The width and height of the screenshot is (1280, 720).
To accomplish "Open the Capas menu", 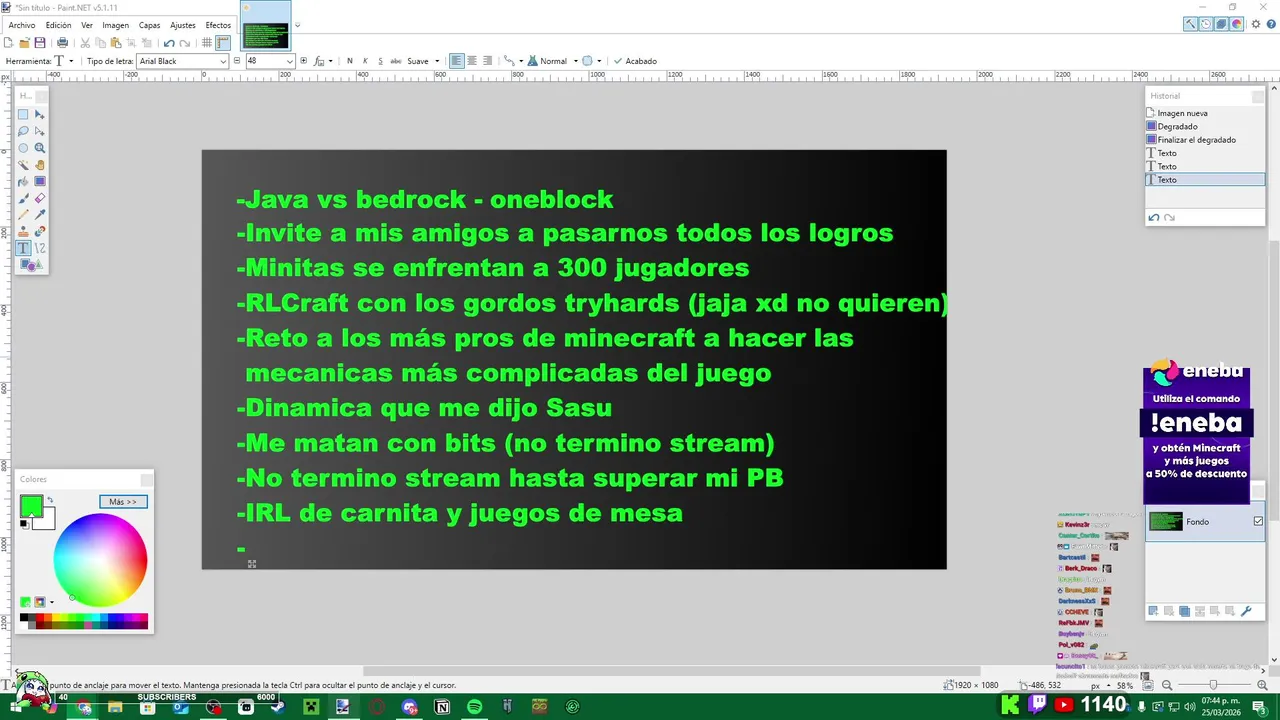I will point(149,25).
